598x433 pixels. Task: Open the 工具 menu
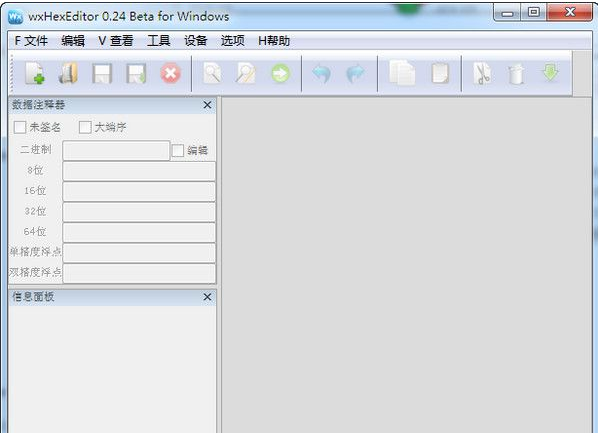coord(159,40)
